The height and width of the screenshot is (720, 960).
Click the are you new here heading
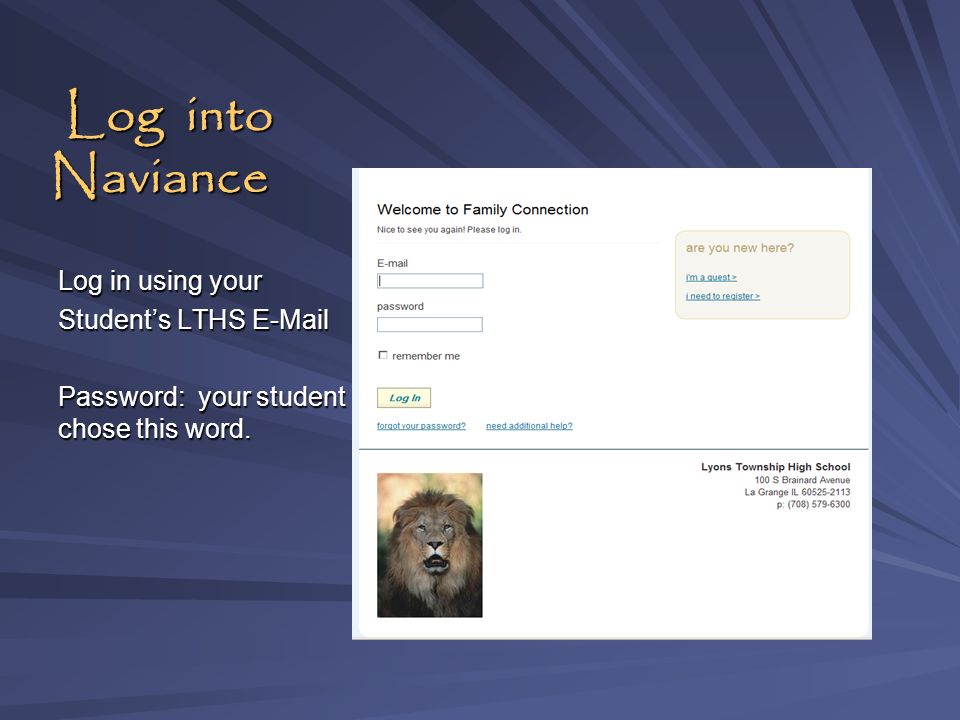[740, 248]
